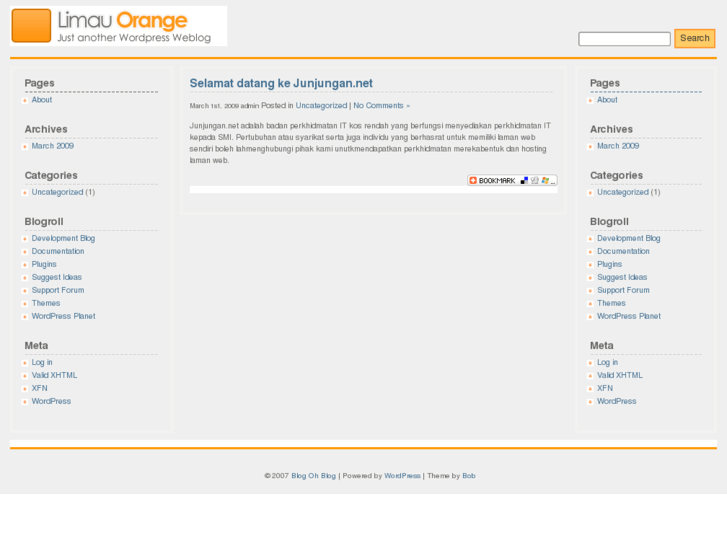Open Documentation in the left Blogroll

coord(58,251)
